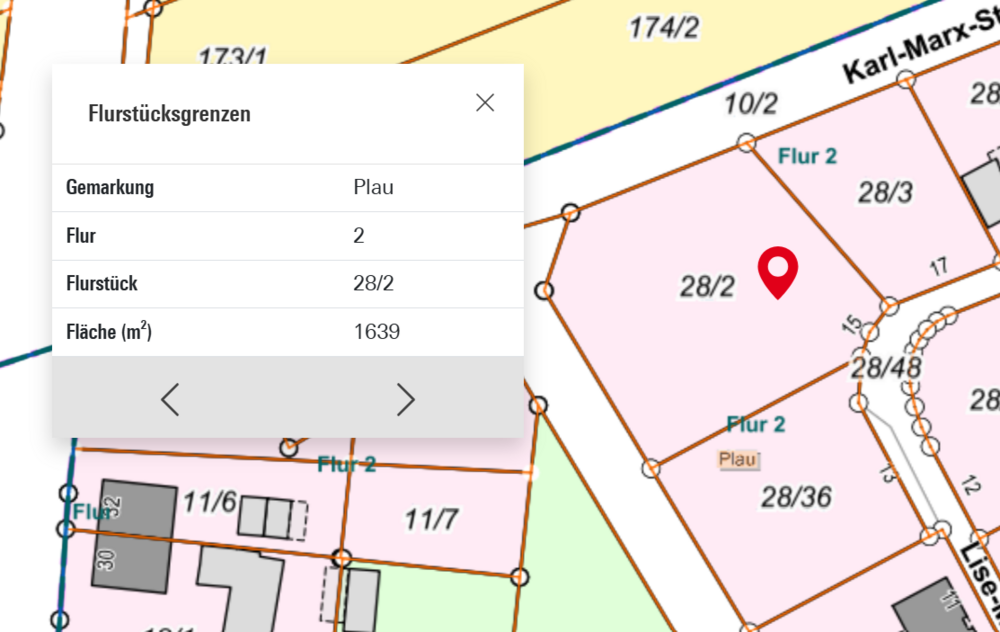Dismiss the Flurstücksgrenzen popup with the X
Image resolution: width=1000 pixels, height=632 pixels.
click(x=485, y=102)
